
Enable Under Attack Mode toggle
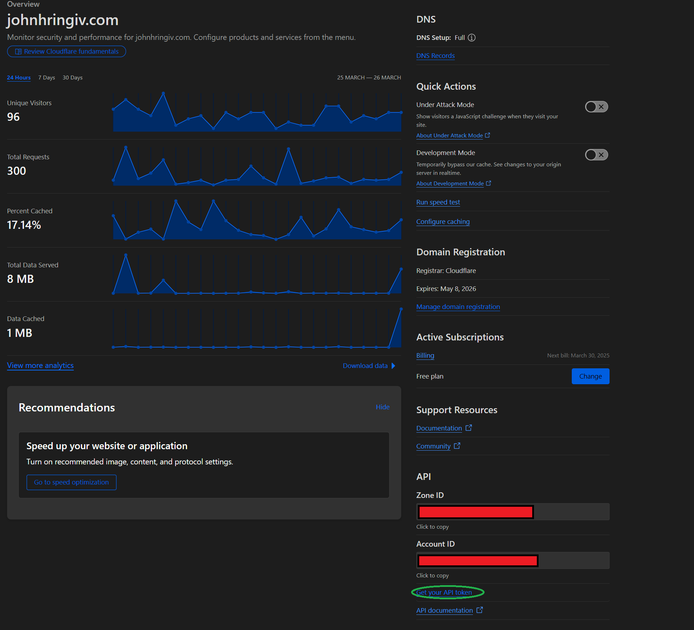[x=596, y=106]
